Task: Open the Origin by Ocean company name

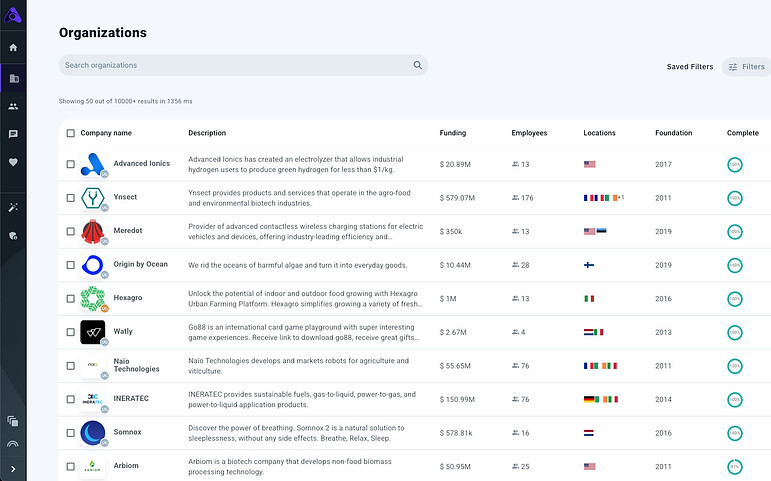Action: 141,264
